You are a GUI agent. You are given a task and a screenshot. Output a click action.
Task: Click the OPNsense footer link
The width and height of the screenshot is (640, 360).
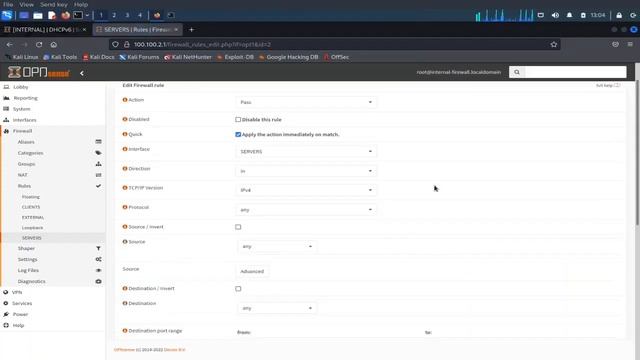tap(124, 350)
